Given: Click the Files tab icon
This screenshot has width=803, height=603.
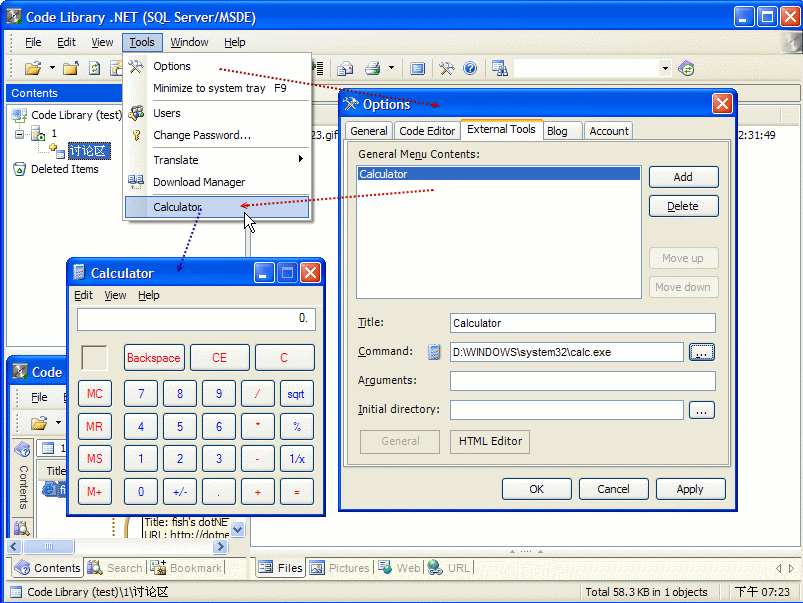Looking at the screenshot, I should coord(265,568).
